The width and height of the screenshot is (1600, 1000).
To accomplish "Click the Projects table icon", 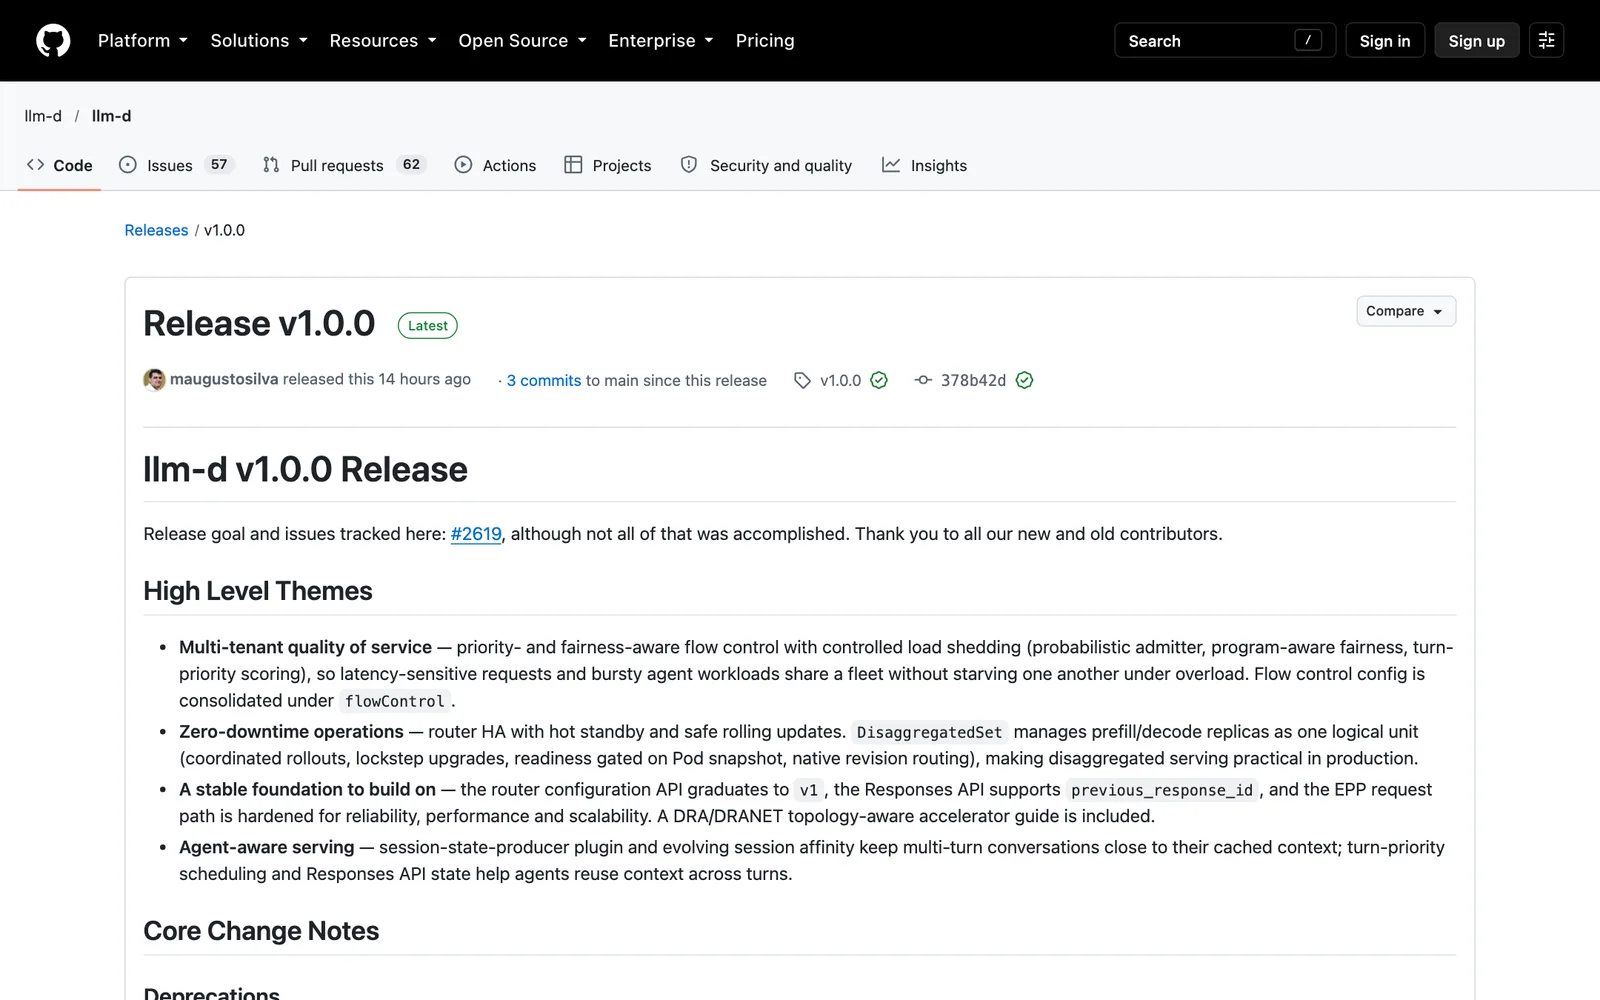I will [x=573, y=165].
